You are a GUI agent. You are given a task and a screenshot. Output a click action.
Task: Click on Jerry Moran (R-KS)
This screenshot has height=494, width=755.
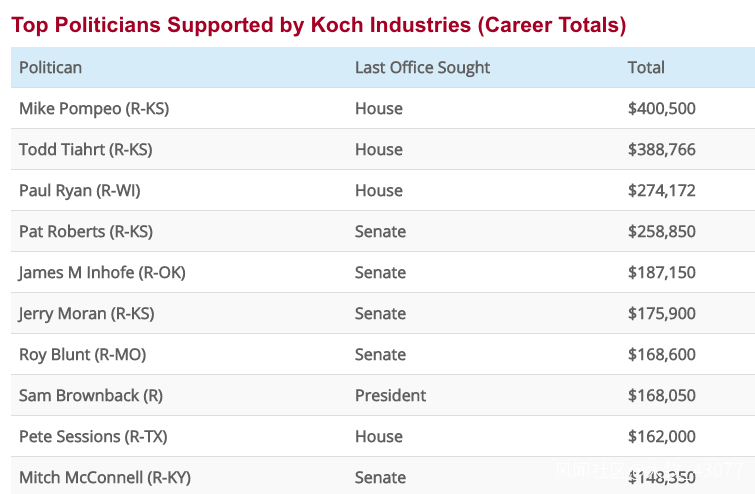pos(86,313)
